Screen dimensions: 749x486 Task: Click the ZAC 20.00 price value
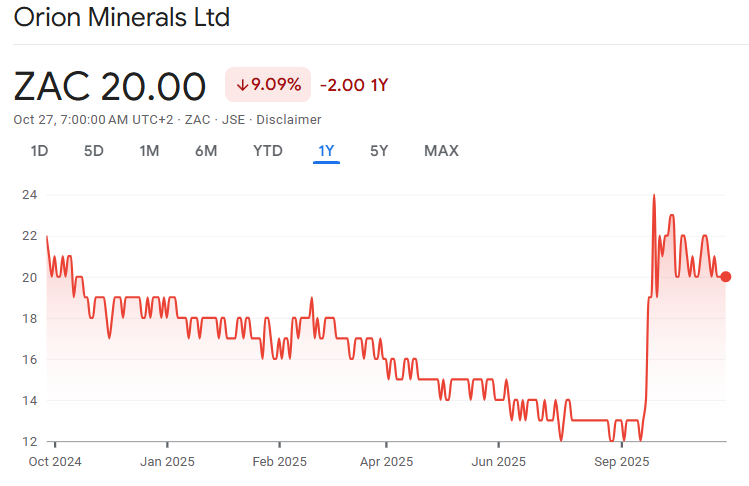110,86
